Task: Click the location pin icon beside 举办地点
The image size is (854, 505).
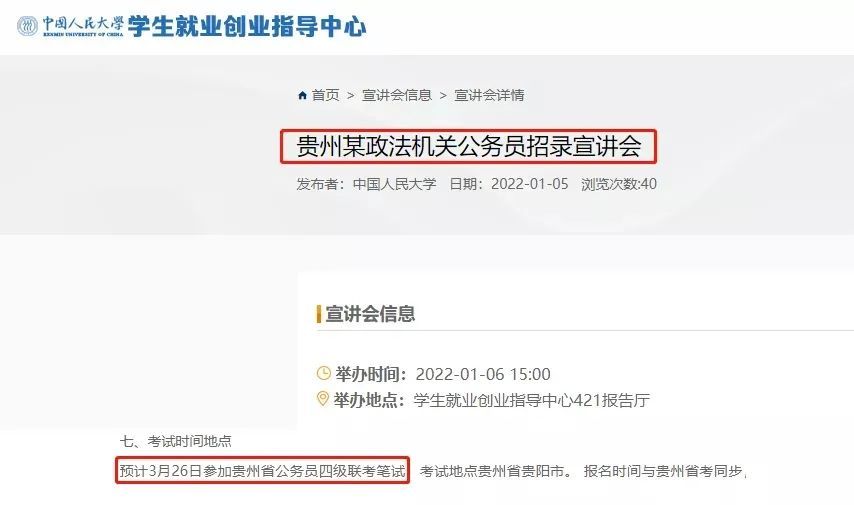Action: (322, 399)
